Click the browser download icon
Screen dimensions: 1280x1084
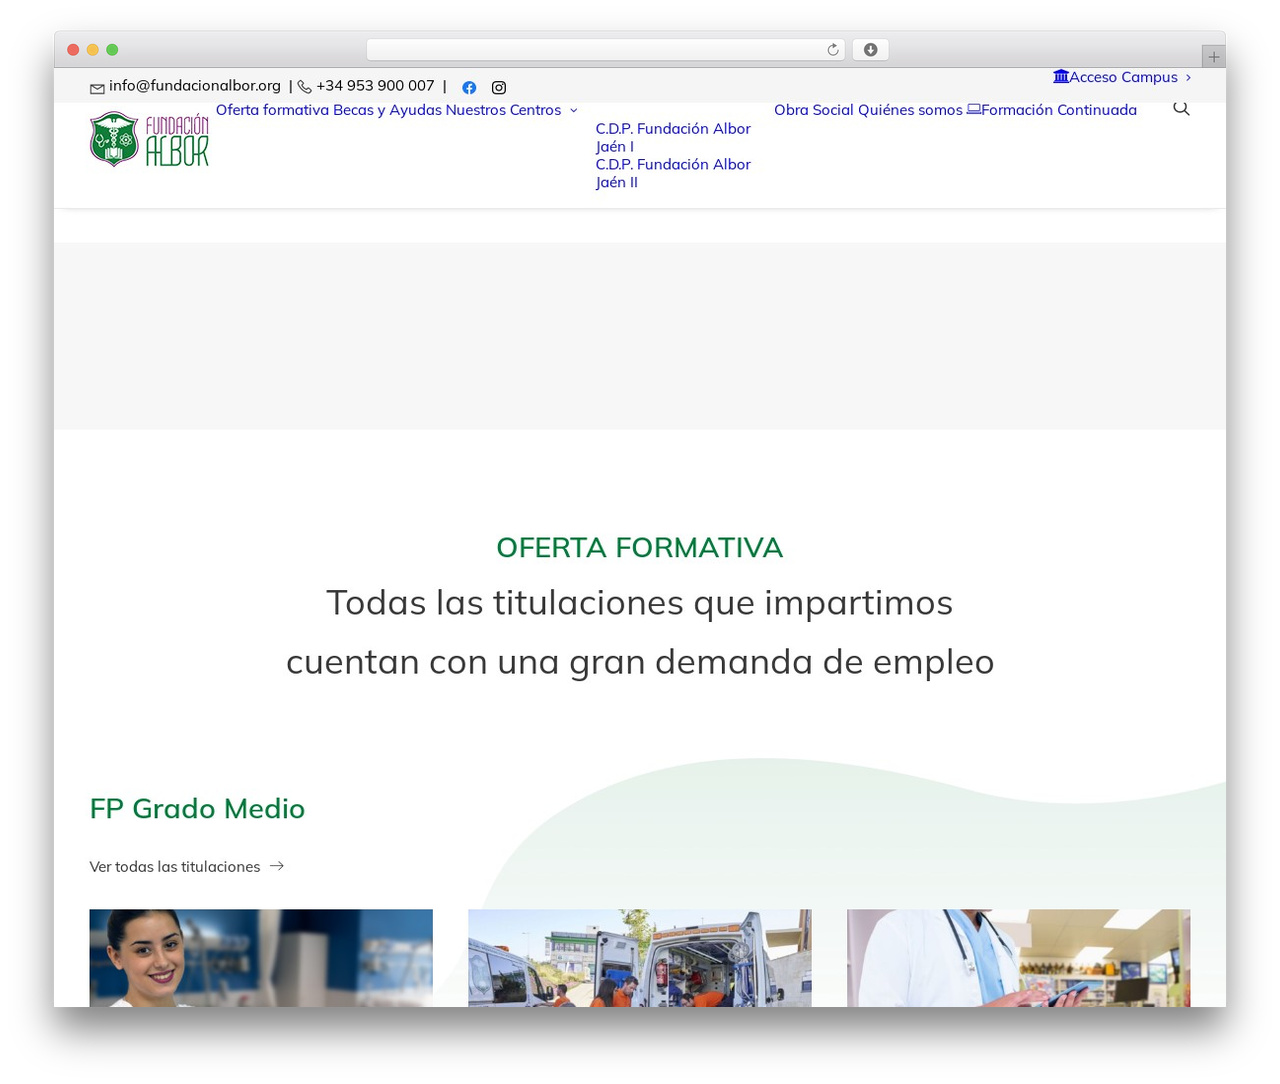(870, 50)
